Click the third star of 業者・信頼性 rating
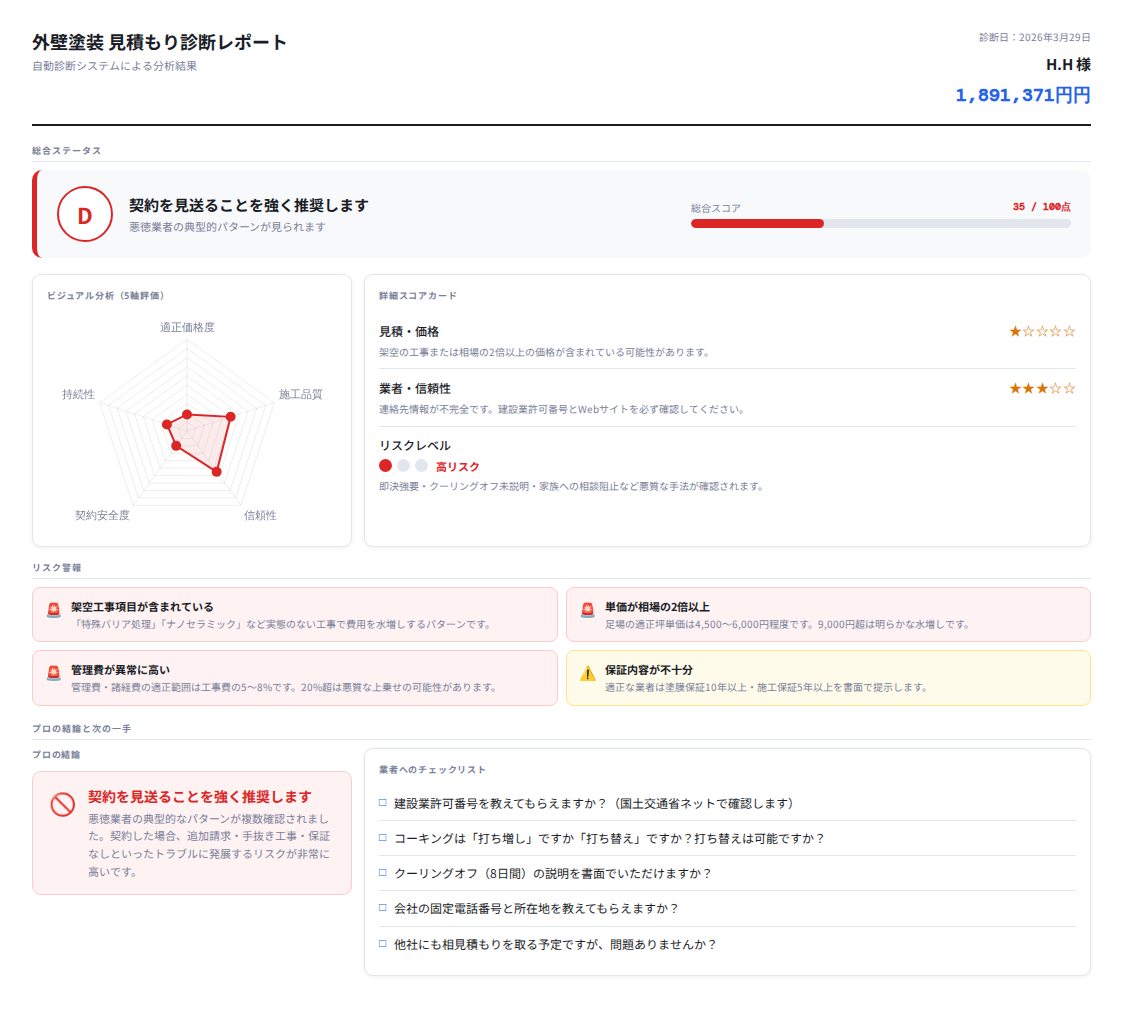The height and width of the screenshot is (1022, 1123). coord(1040,388)
